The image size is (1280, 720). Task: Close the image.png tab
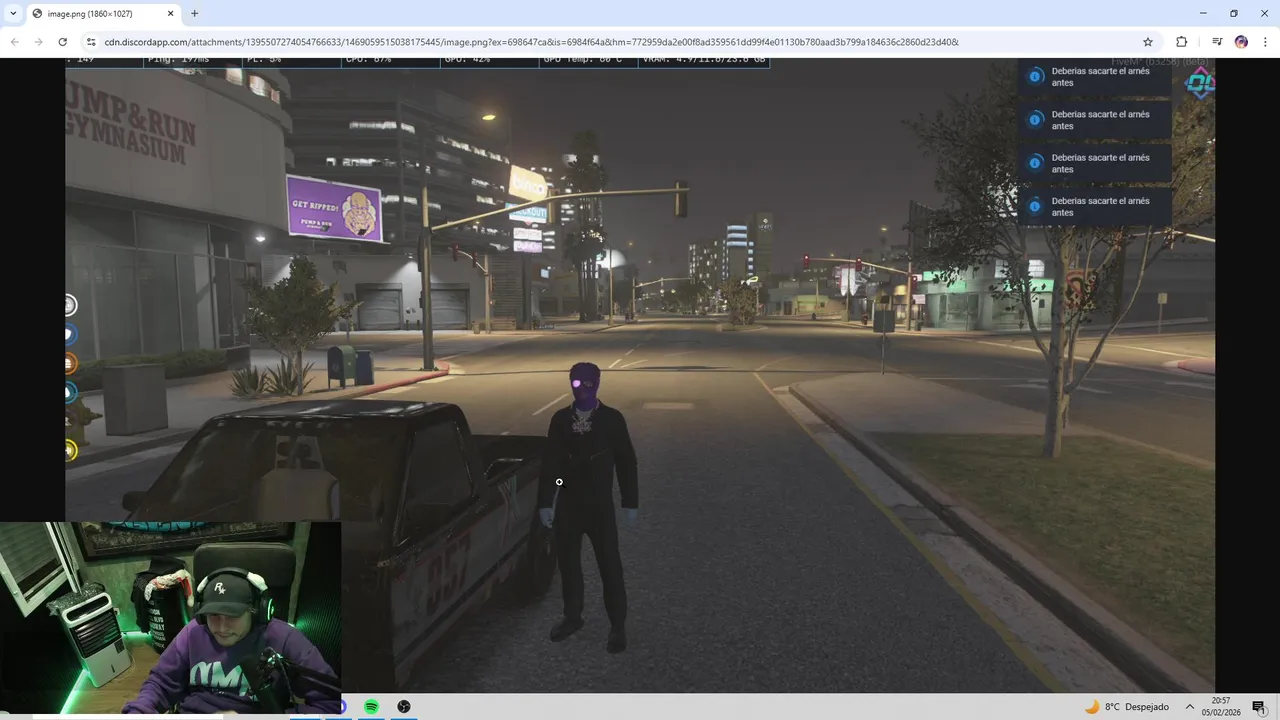point(170,14)
